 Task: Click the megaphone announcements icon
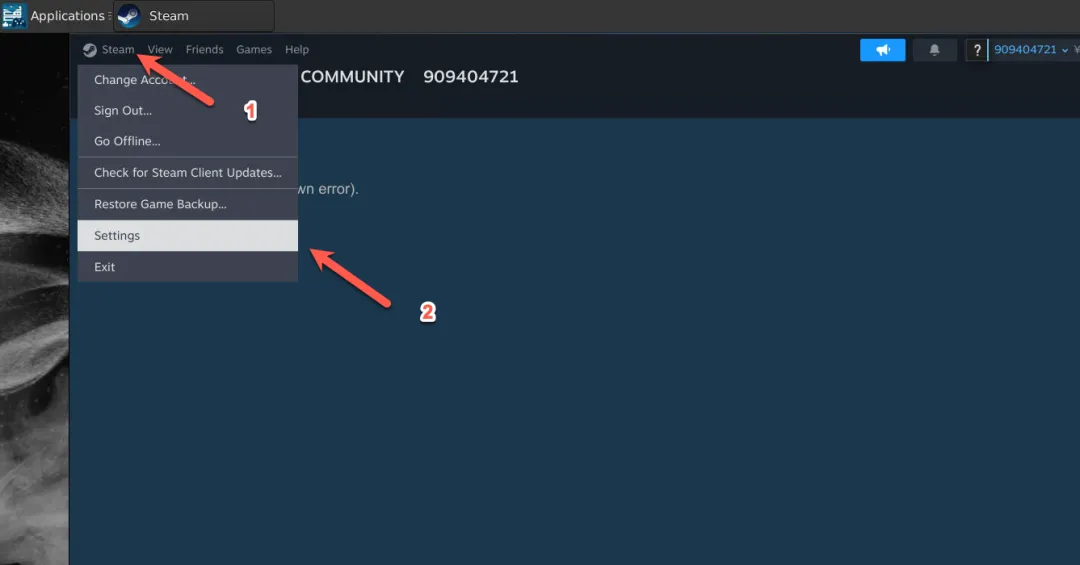[882, 50]
